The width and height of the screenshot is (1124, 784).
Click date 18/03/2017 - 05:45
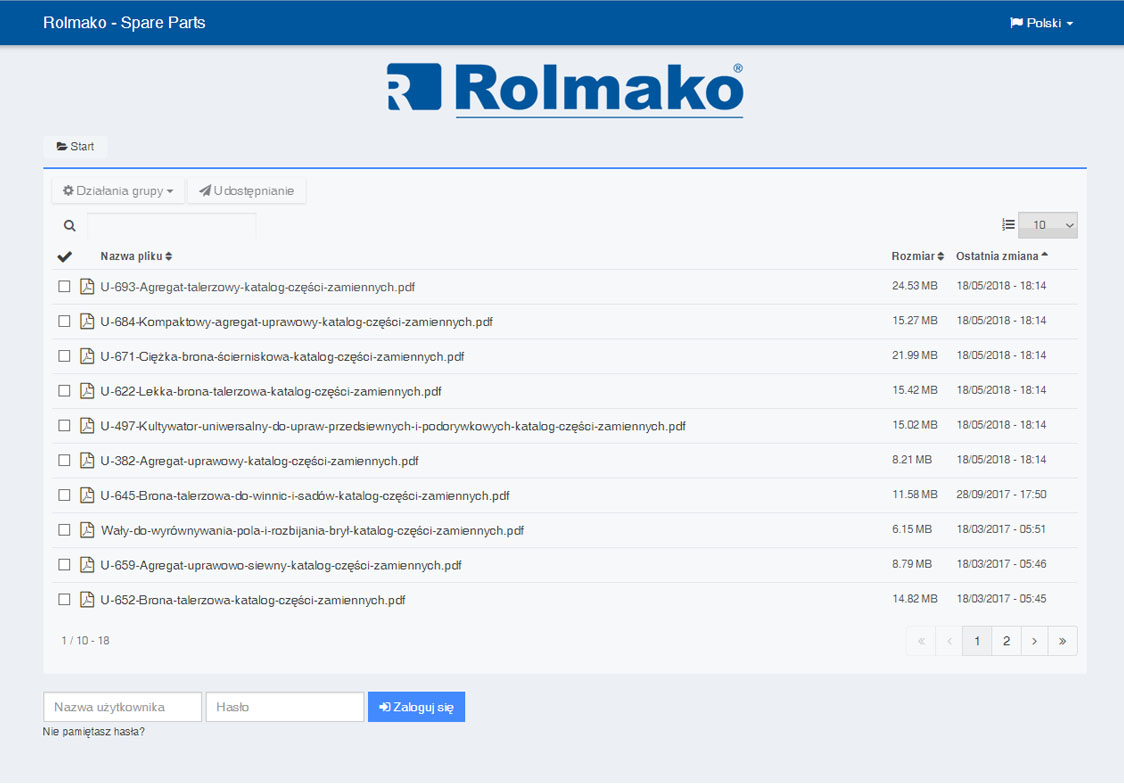(x=1001, y=598)
